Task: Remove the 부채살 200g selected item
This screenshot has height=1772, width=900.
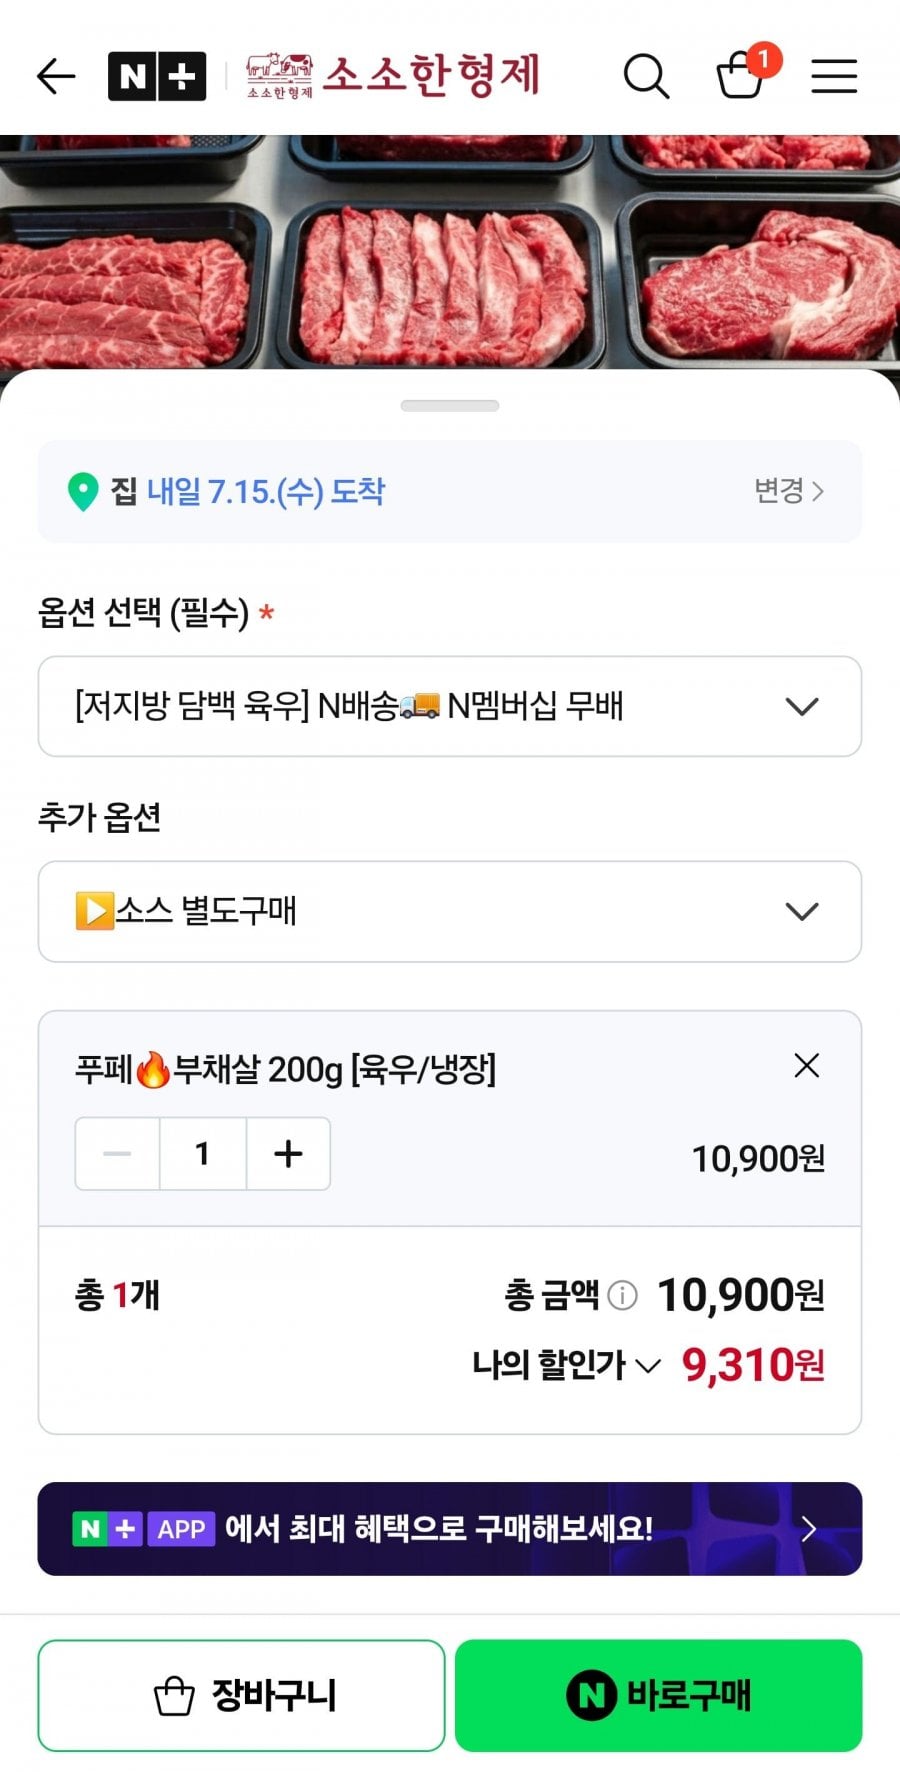Action: pyautogui.click(x=807, y=1066)
